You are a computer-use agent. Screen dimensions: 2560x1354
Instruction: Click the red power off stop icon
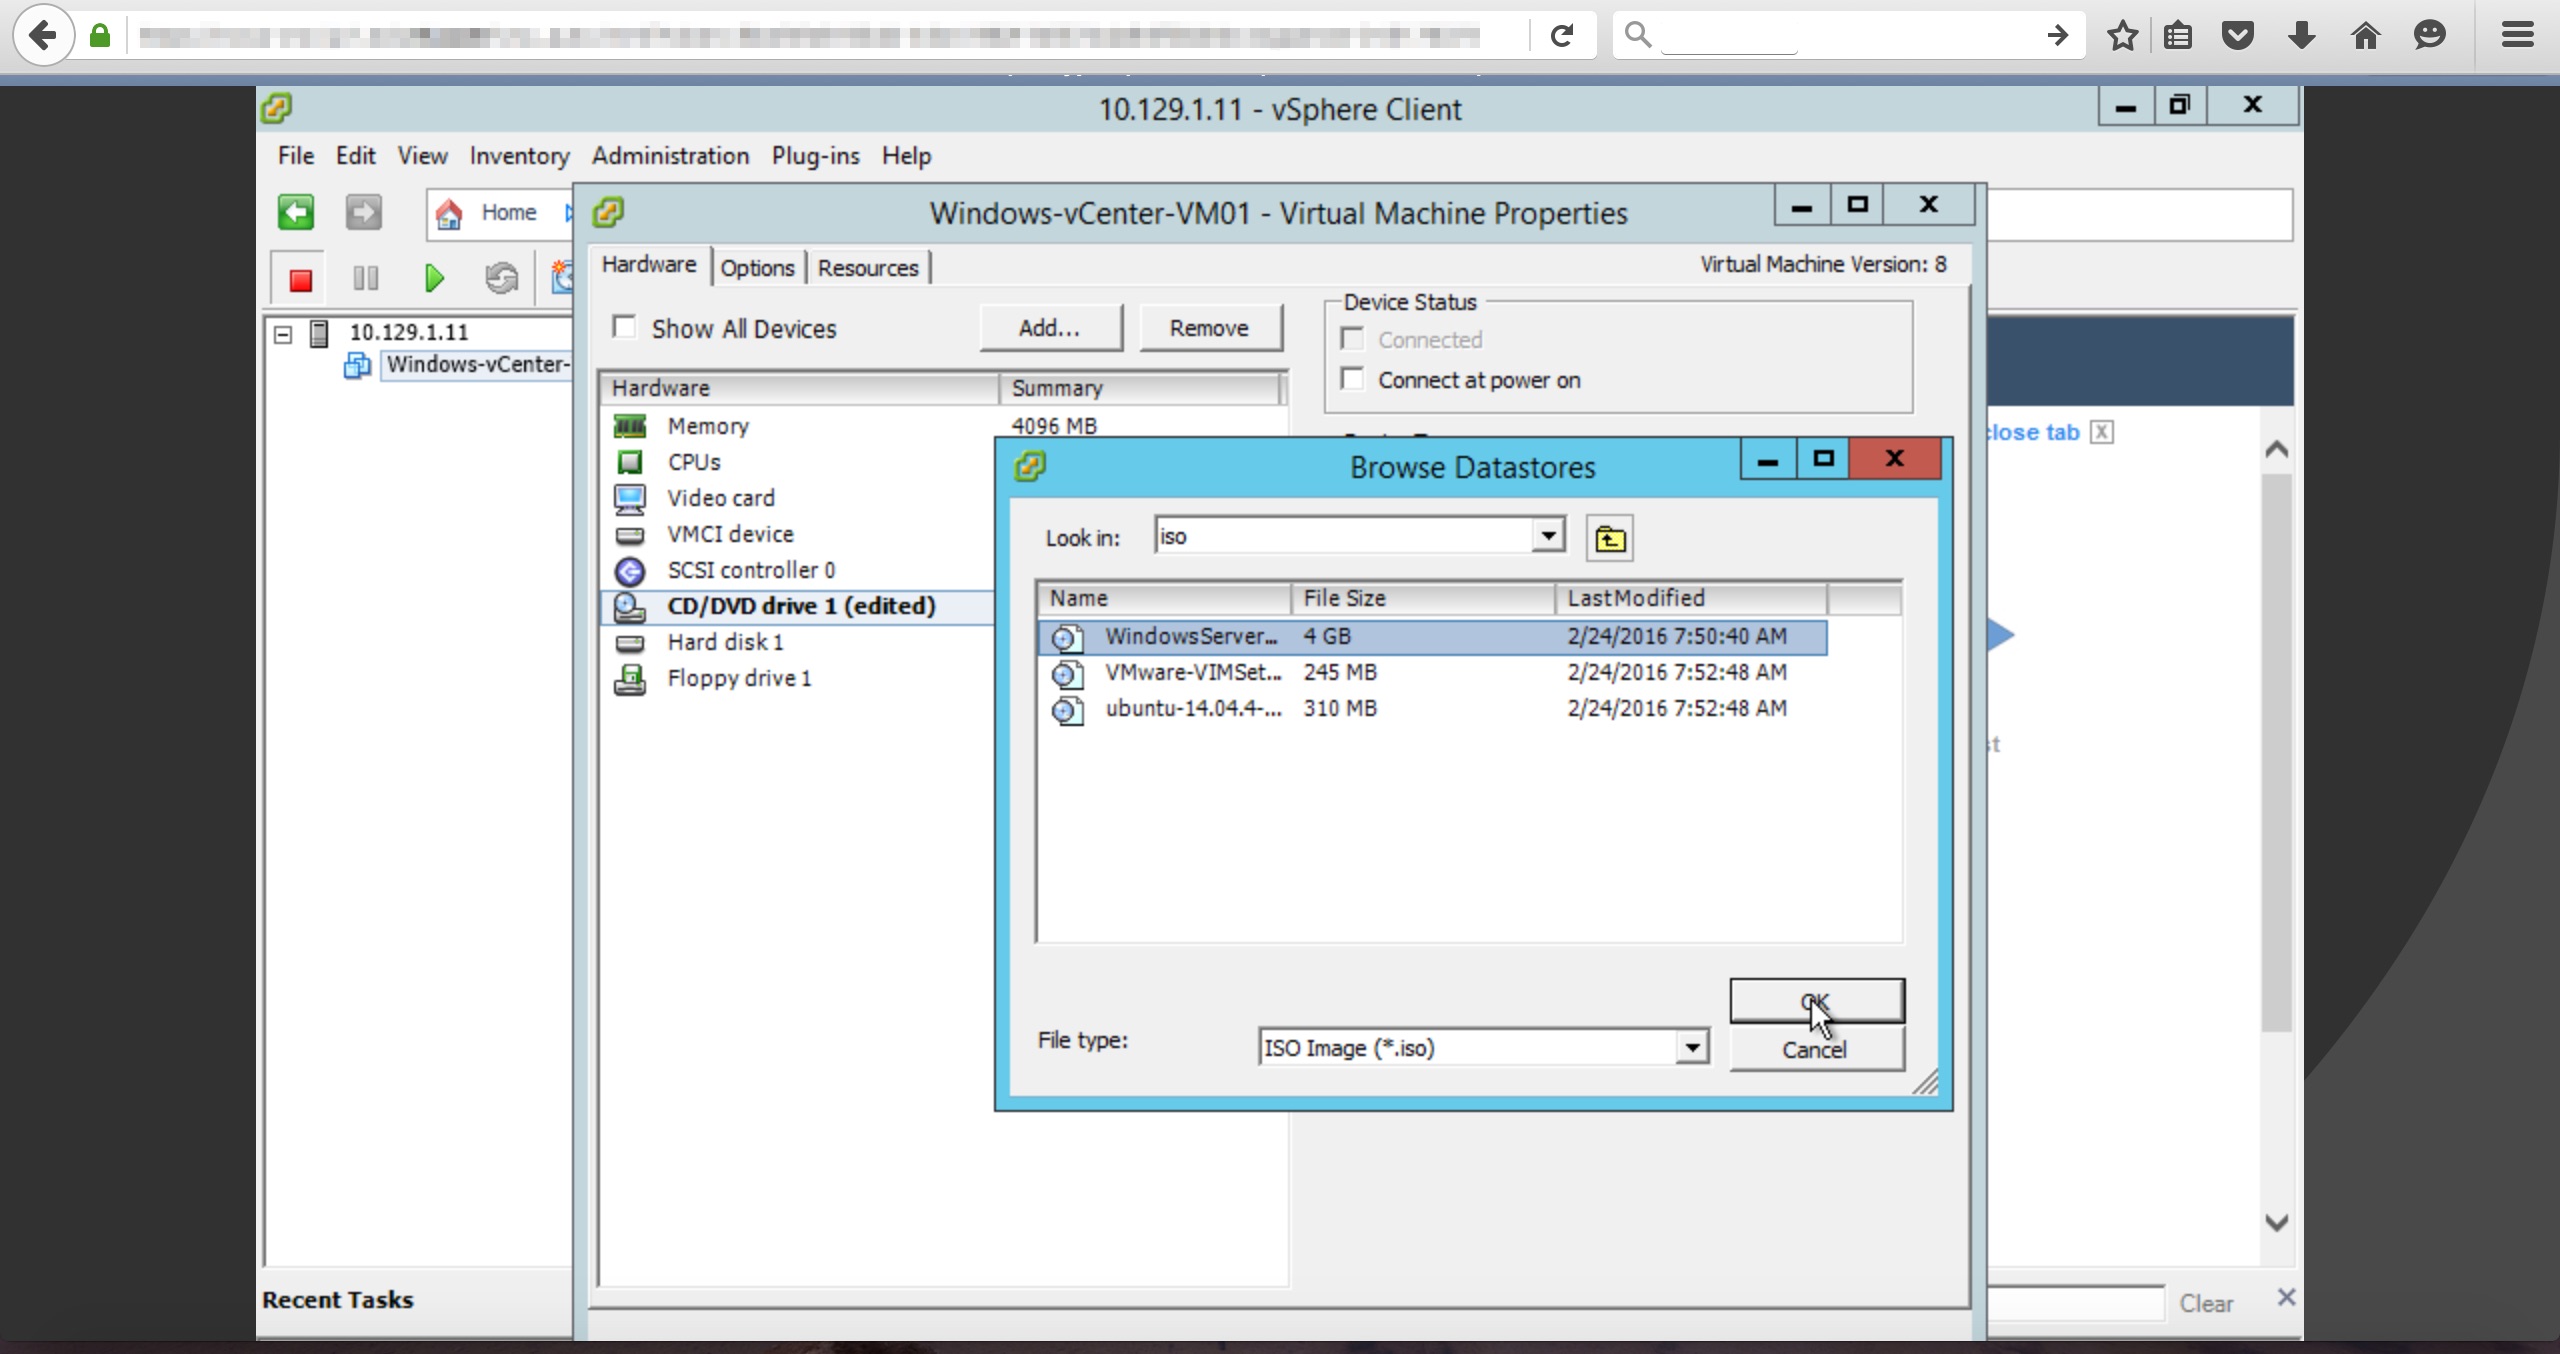(x=300, y=279)
